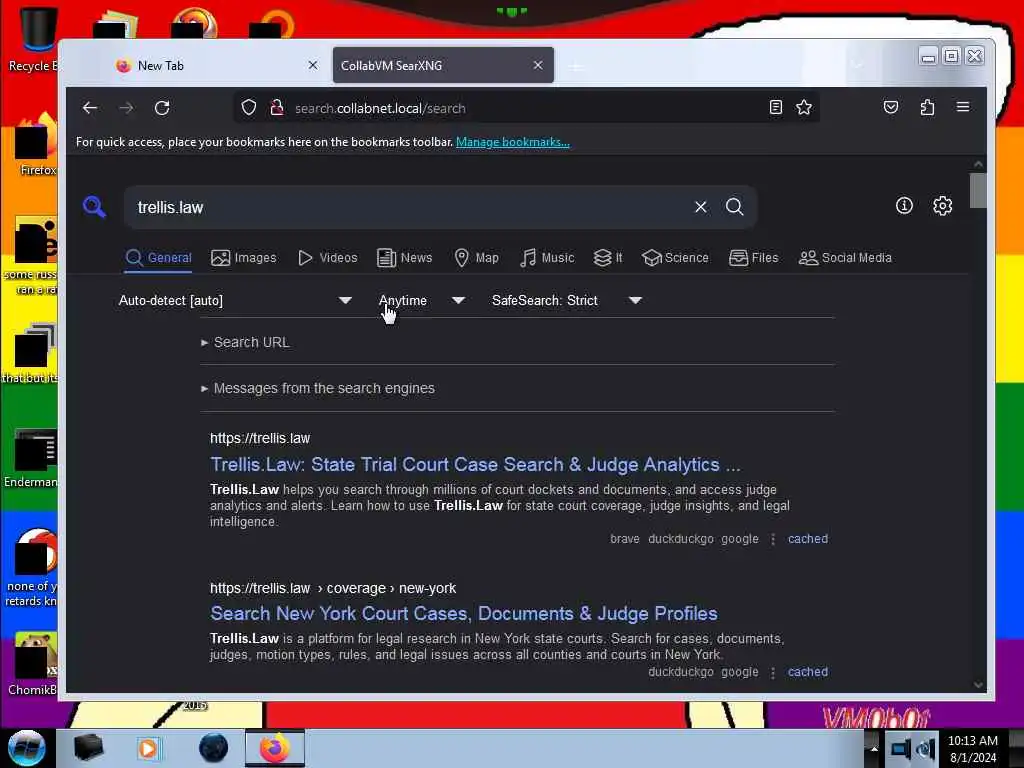Open Trellis.Law State Trial Court result title
Image resolution: width=1024 pixels, height=768 pixels.
click(x=475, y=464)
